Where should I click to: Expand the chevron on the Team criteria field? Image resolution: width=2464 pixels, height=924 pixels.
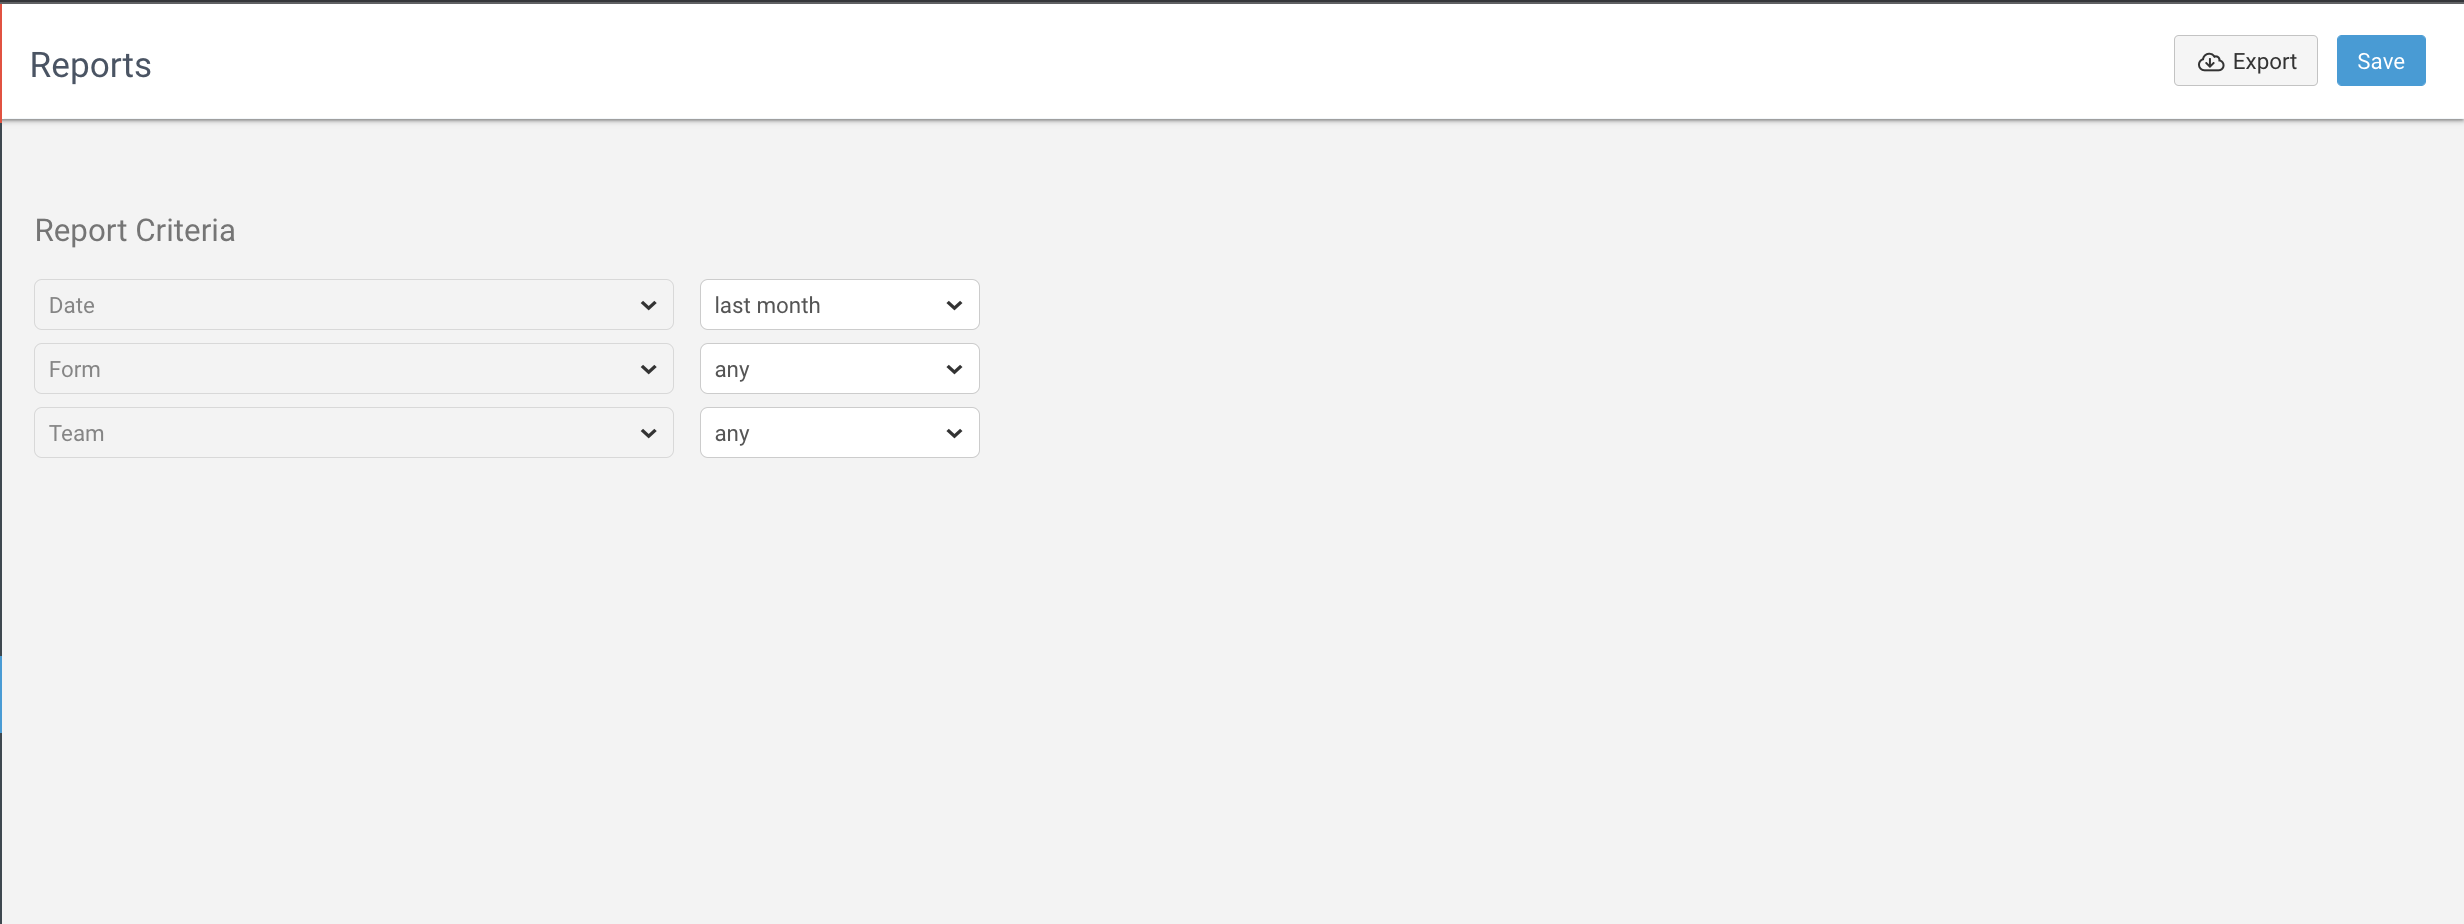pos(649,432)
